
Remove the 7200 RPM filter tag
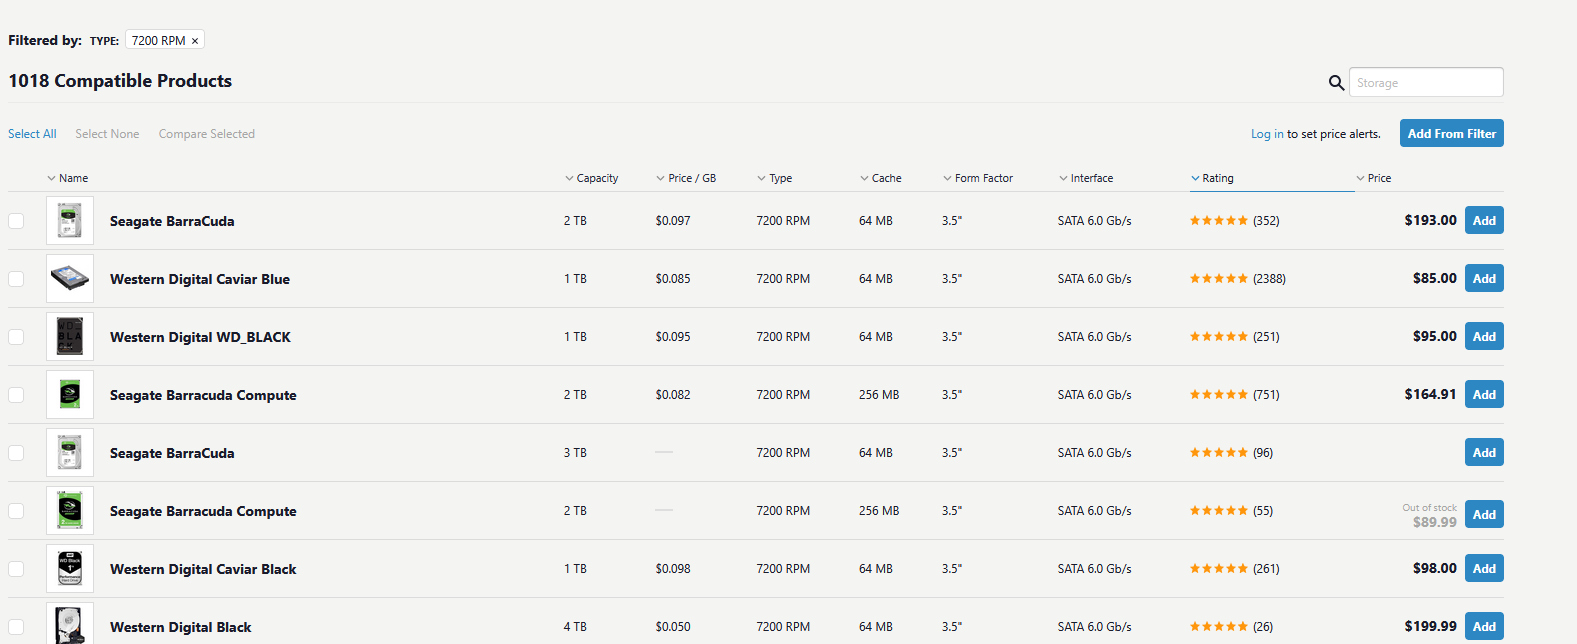click(195, 41)
